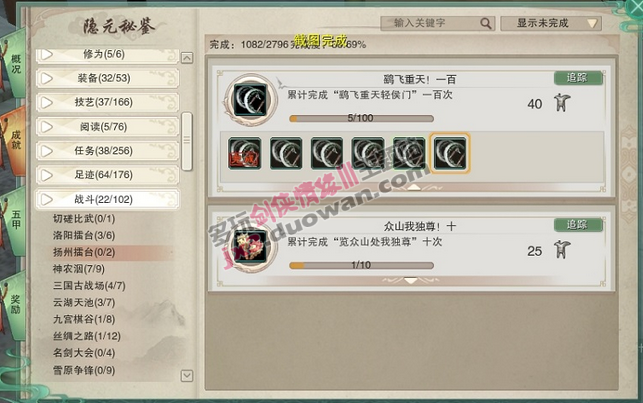This screenshot has width=643, height=403.
Task: Click the 5/100 progress bar
Action: pos(361,118)
